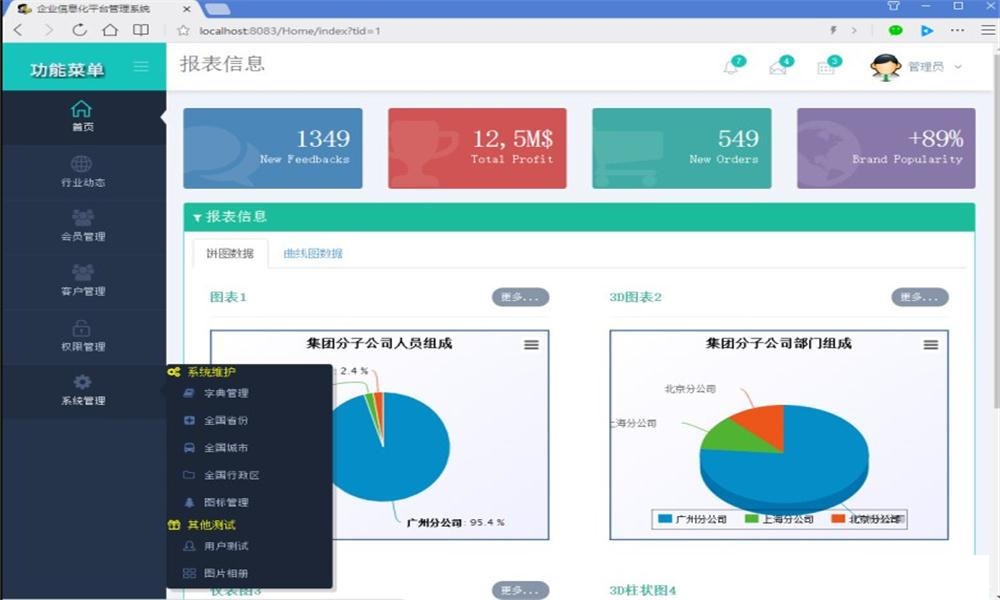1000x600 pixels.
Task: Click 更多... button beside 3D图表2
Action: click(920, 297)
